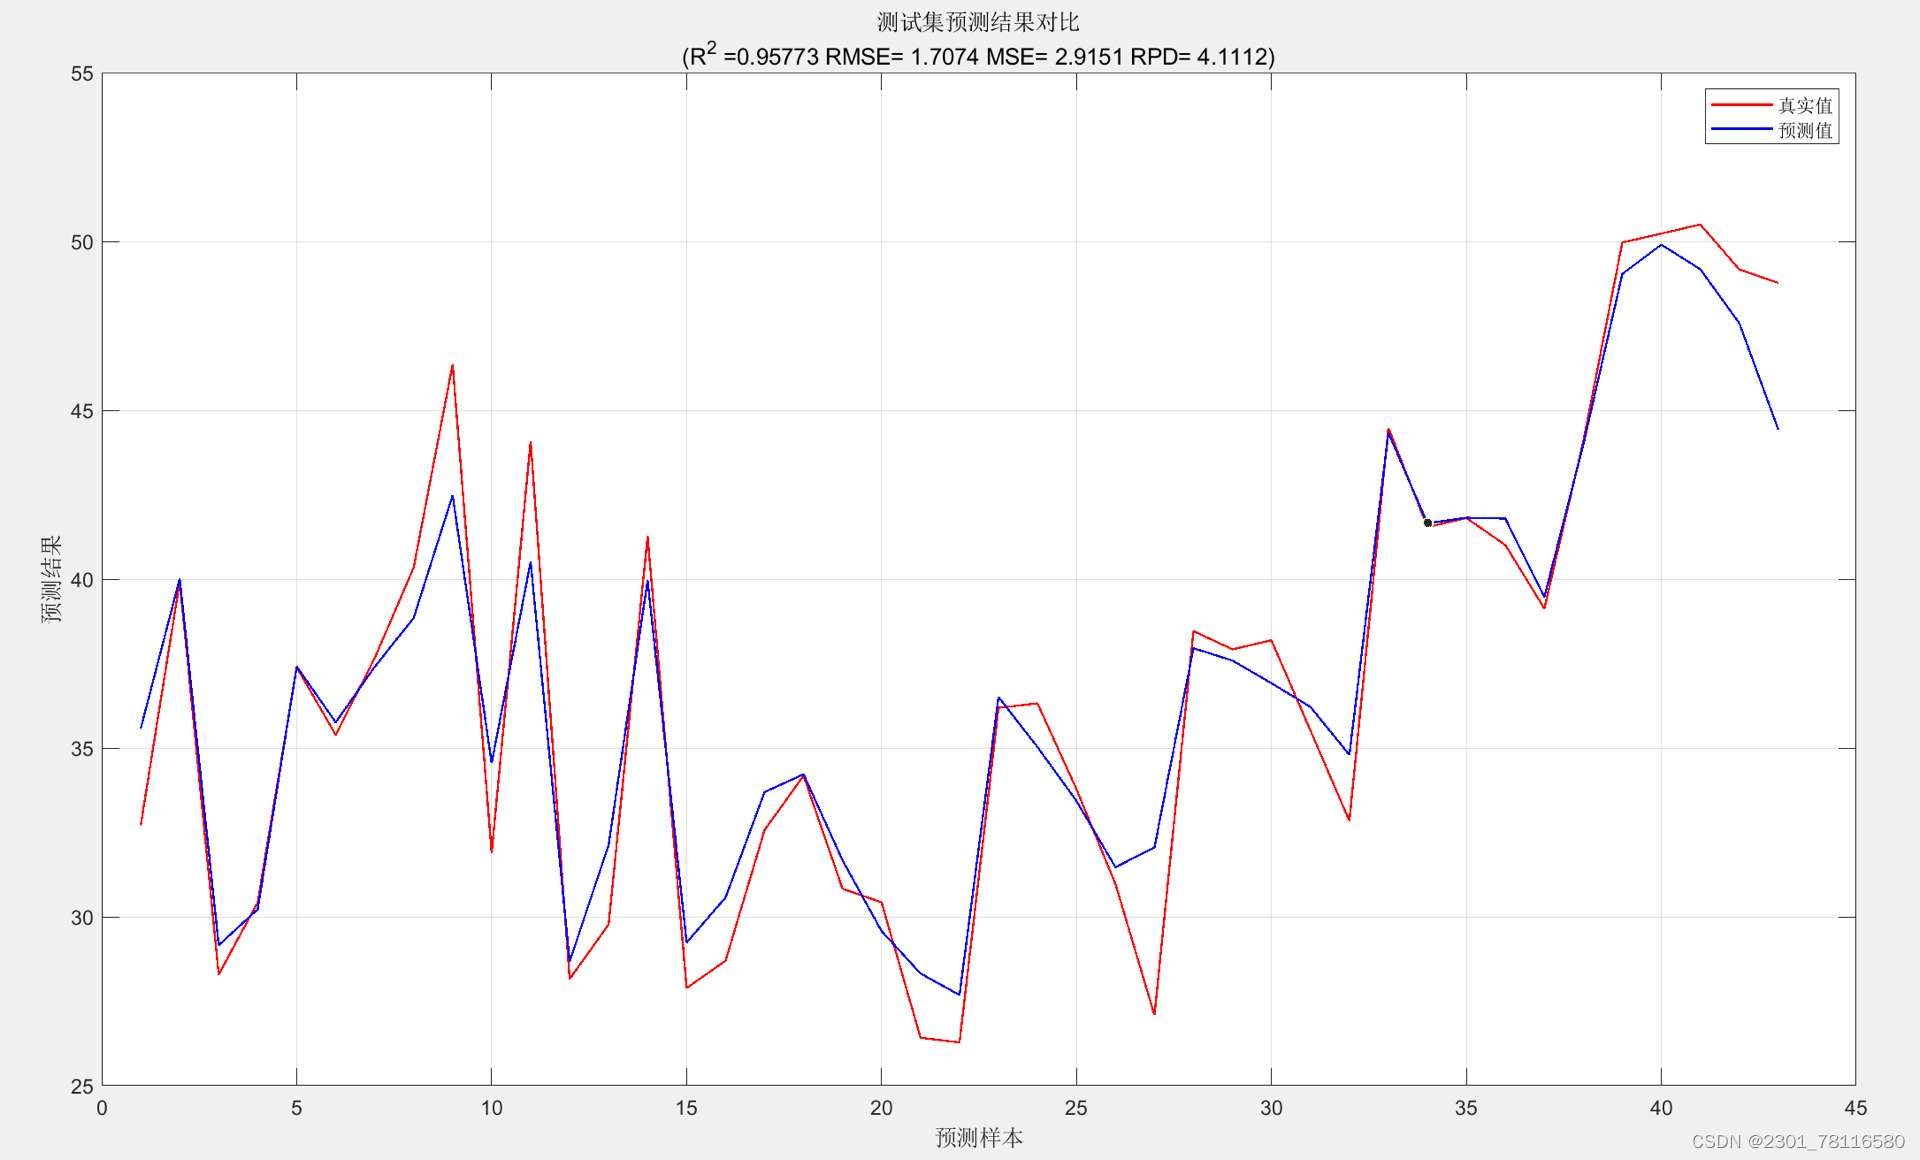Click x-axis tick label 0
Image resolution: width=1920 pixels, height=1160 pixels.
pos(102,1108)
